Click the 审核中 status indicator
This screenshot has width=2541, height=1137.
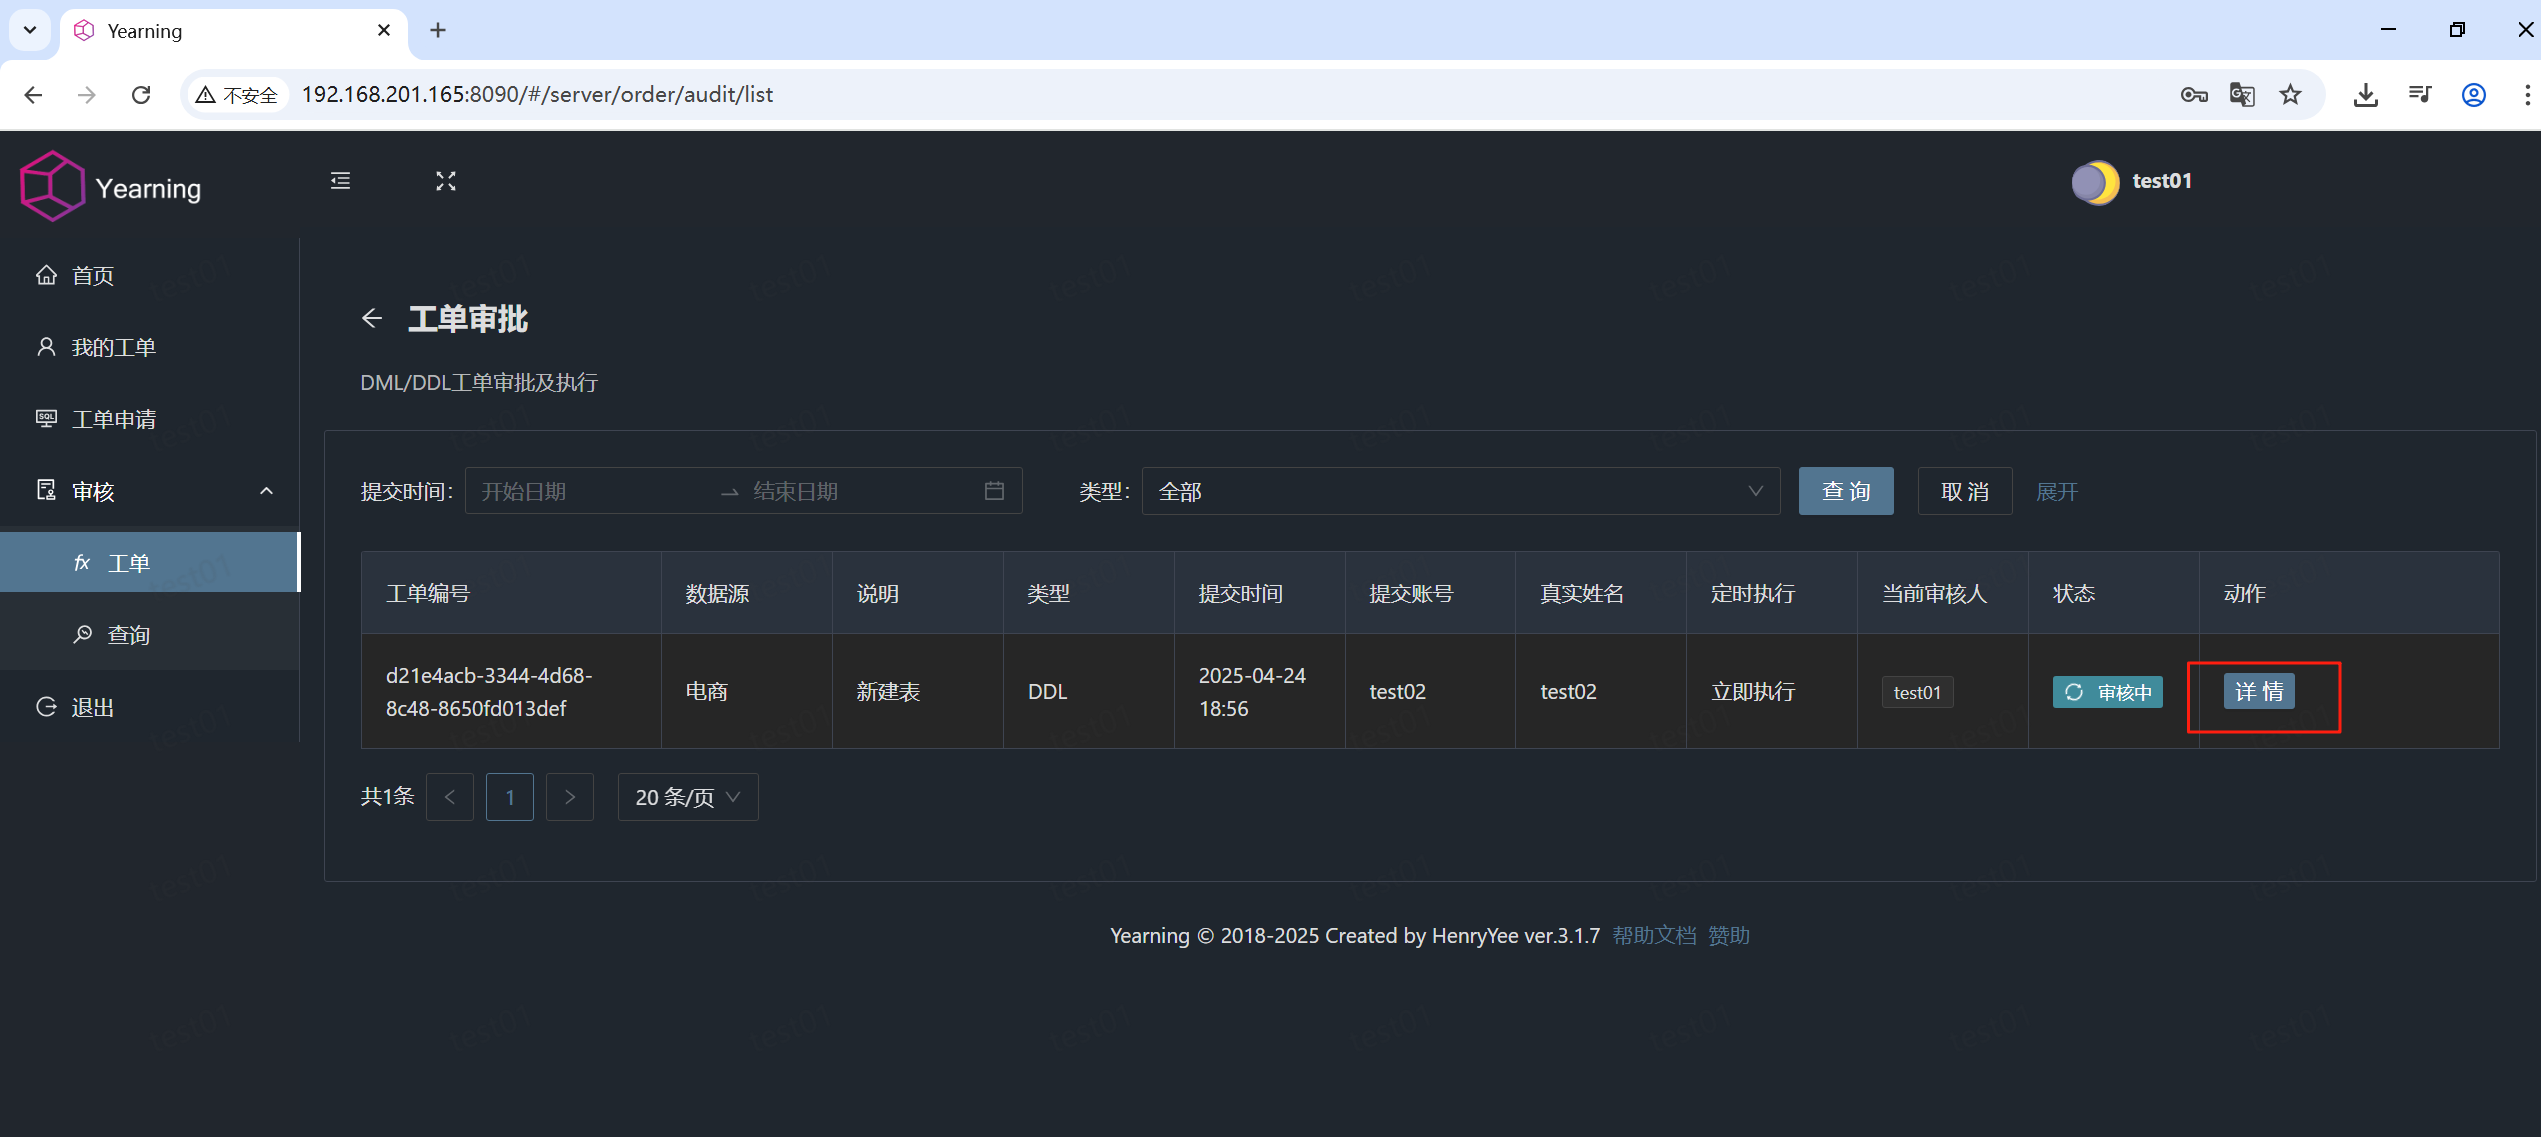[2107, 691]
